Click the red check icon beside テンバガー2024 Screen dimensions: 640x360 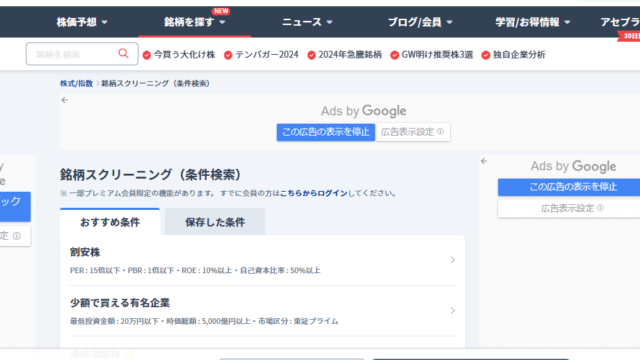tap(228, 55)
